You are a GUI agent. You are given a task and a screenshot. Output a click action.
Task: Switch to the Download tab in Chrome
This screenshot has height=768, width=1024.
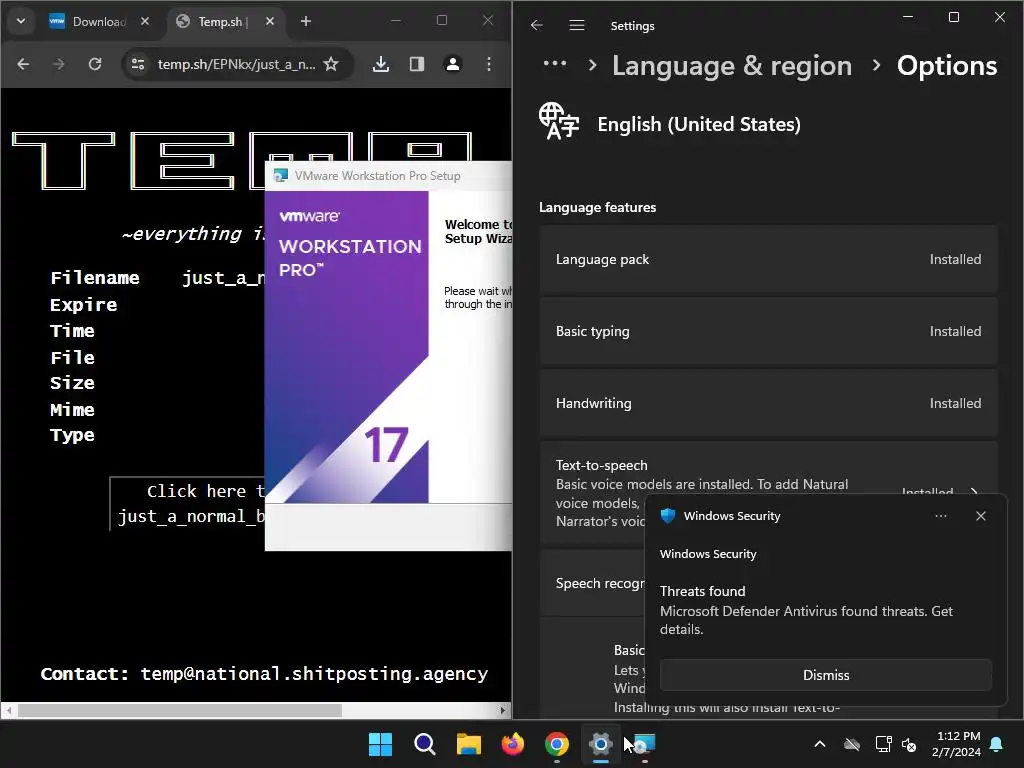point(99,22)
